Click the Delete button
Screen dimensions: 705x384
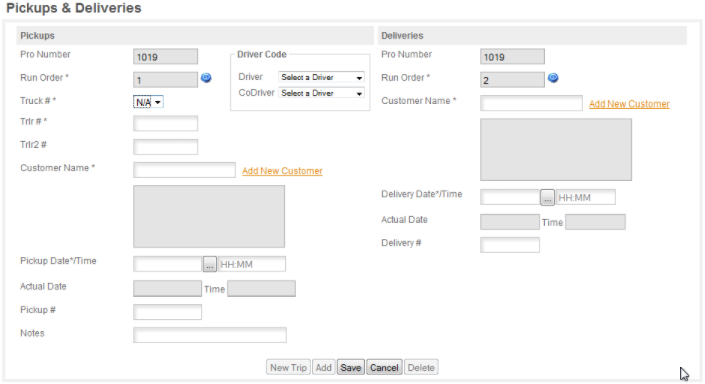click(421, 367)
